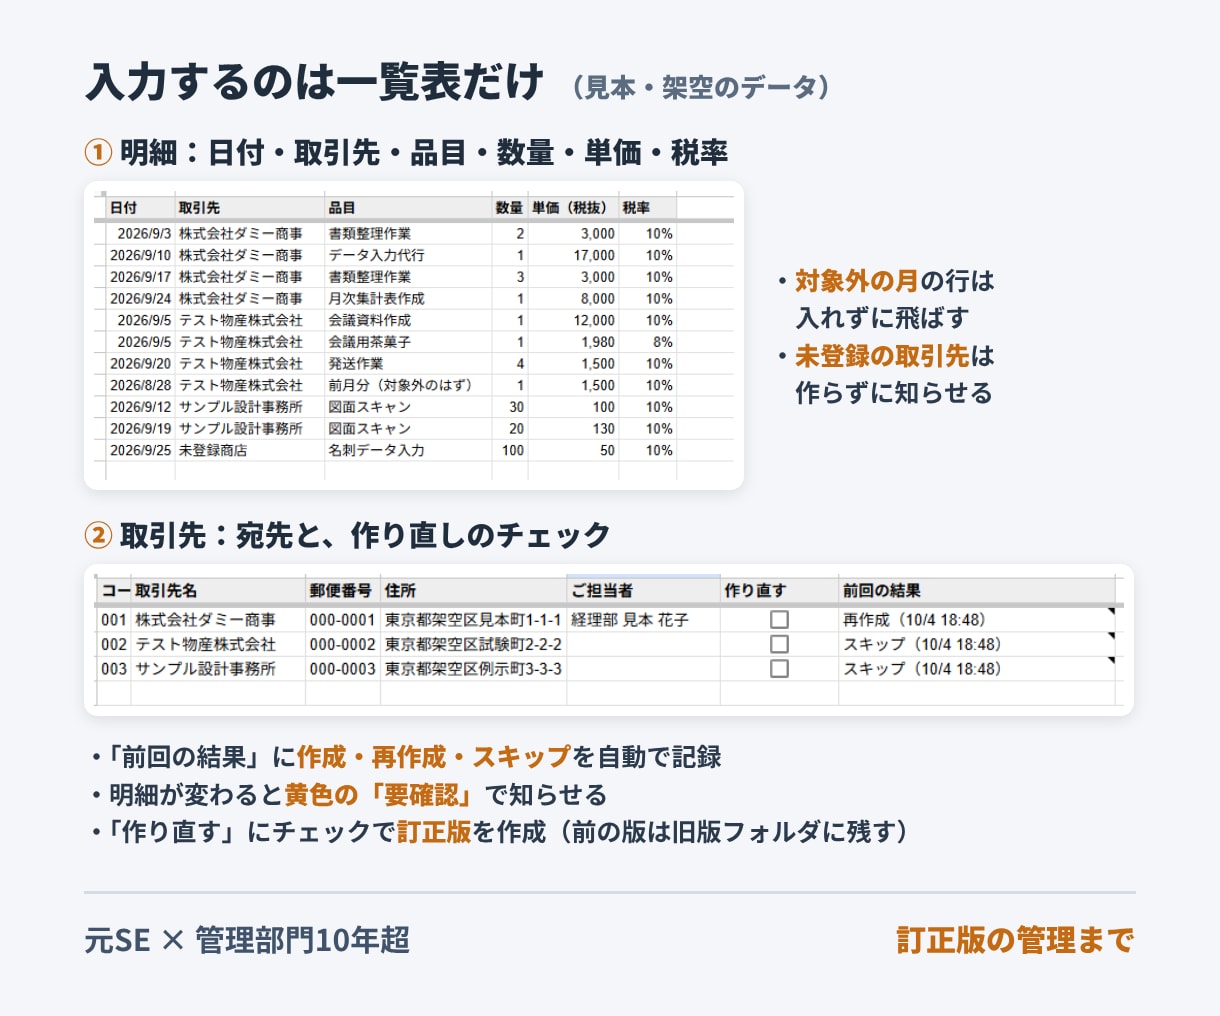Select the address 東京都架空区試験町2-2-2

[x=473, y=644]
